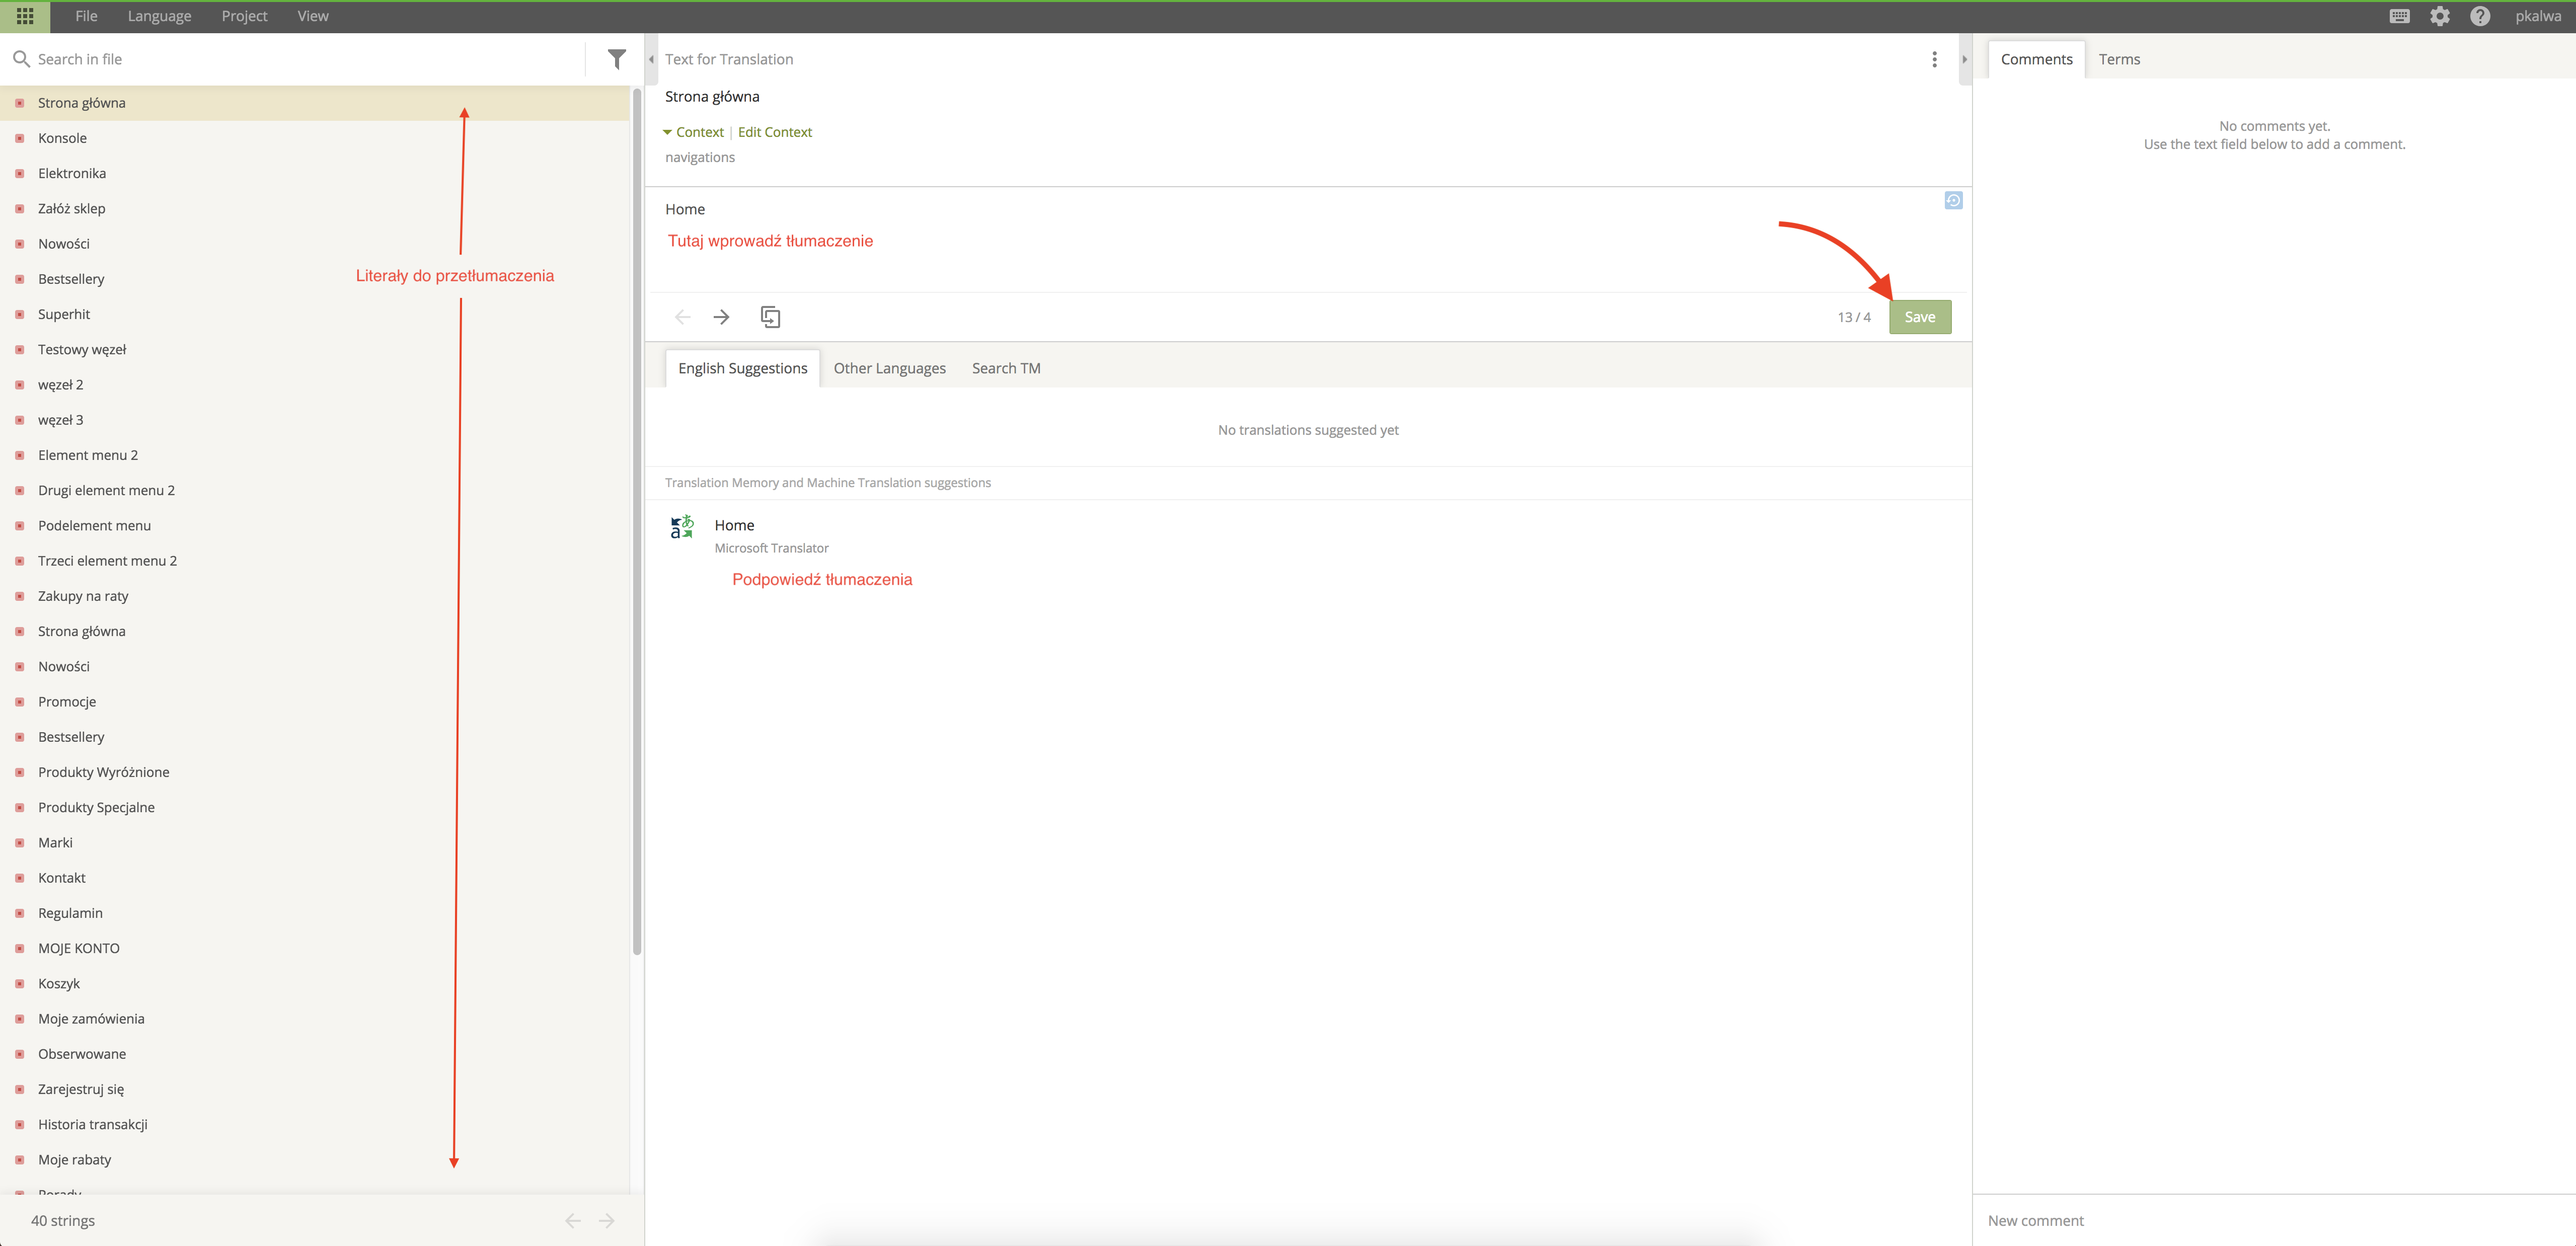Click the filter funnel icon
The image size is (2576, 1246).
[x=617, y=59]
